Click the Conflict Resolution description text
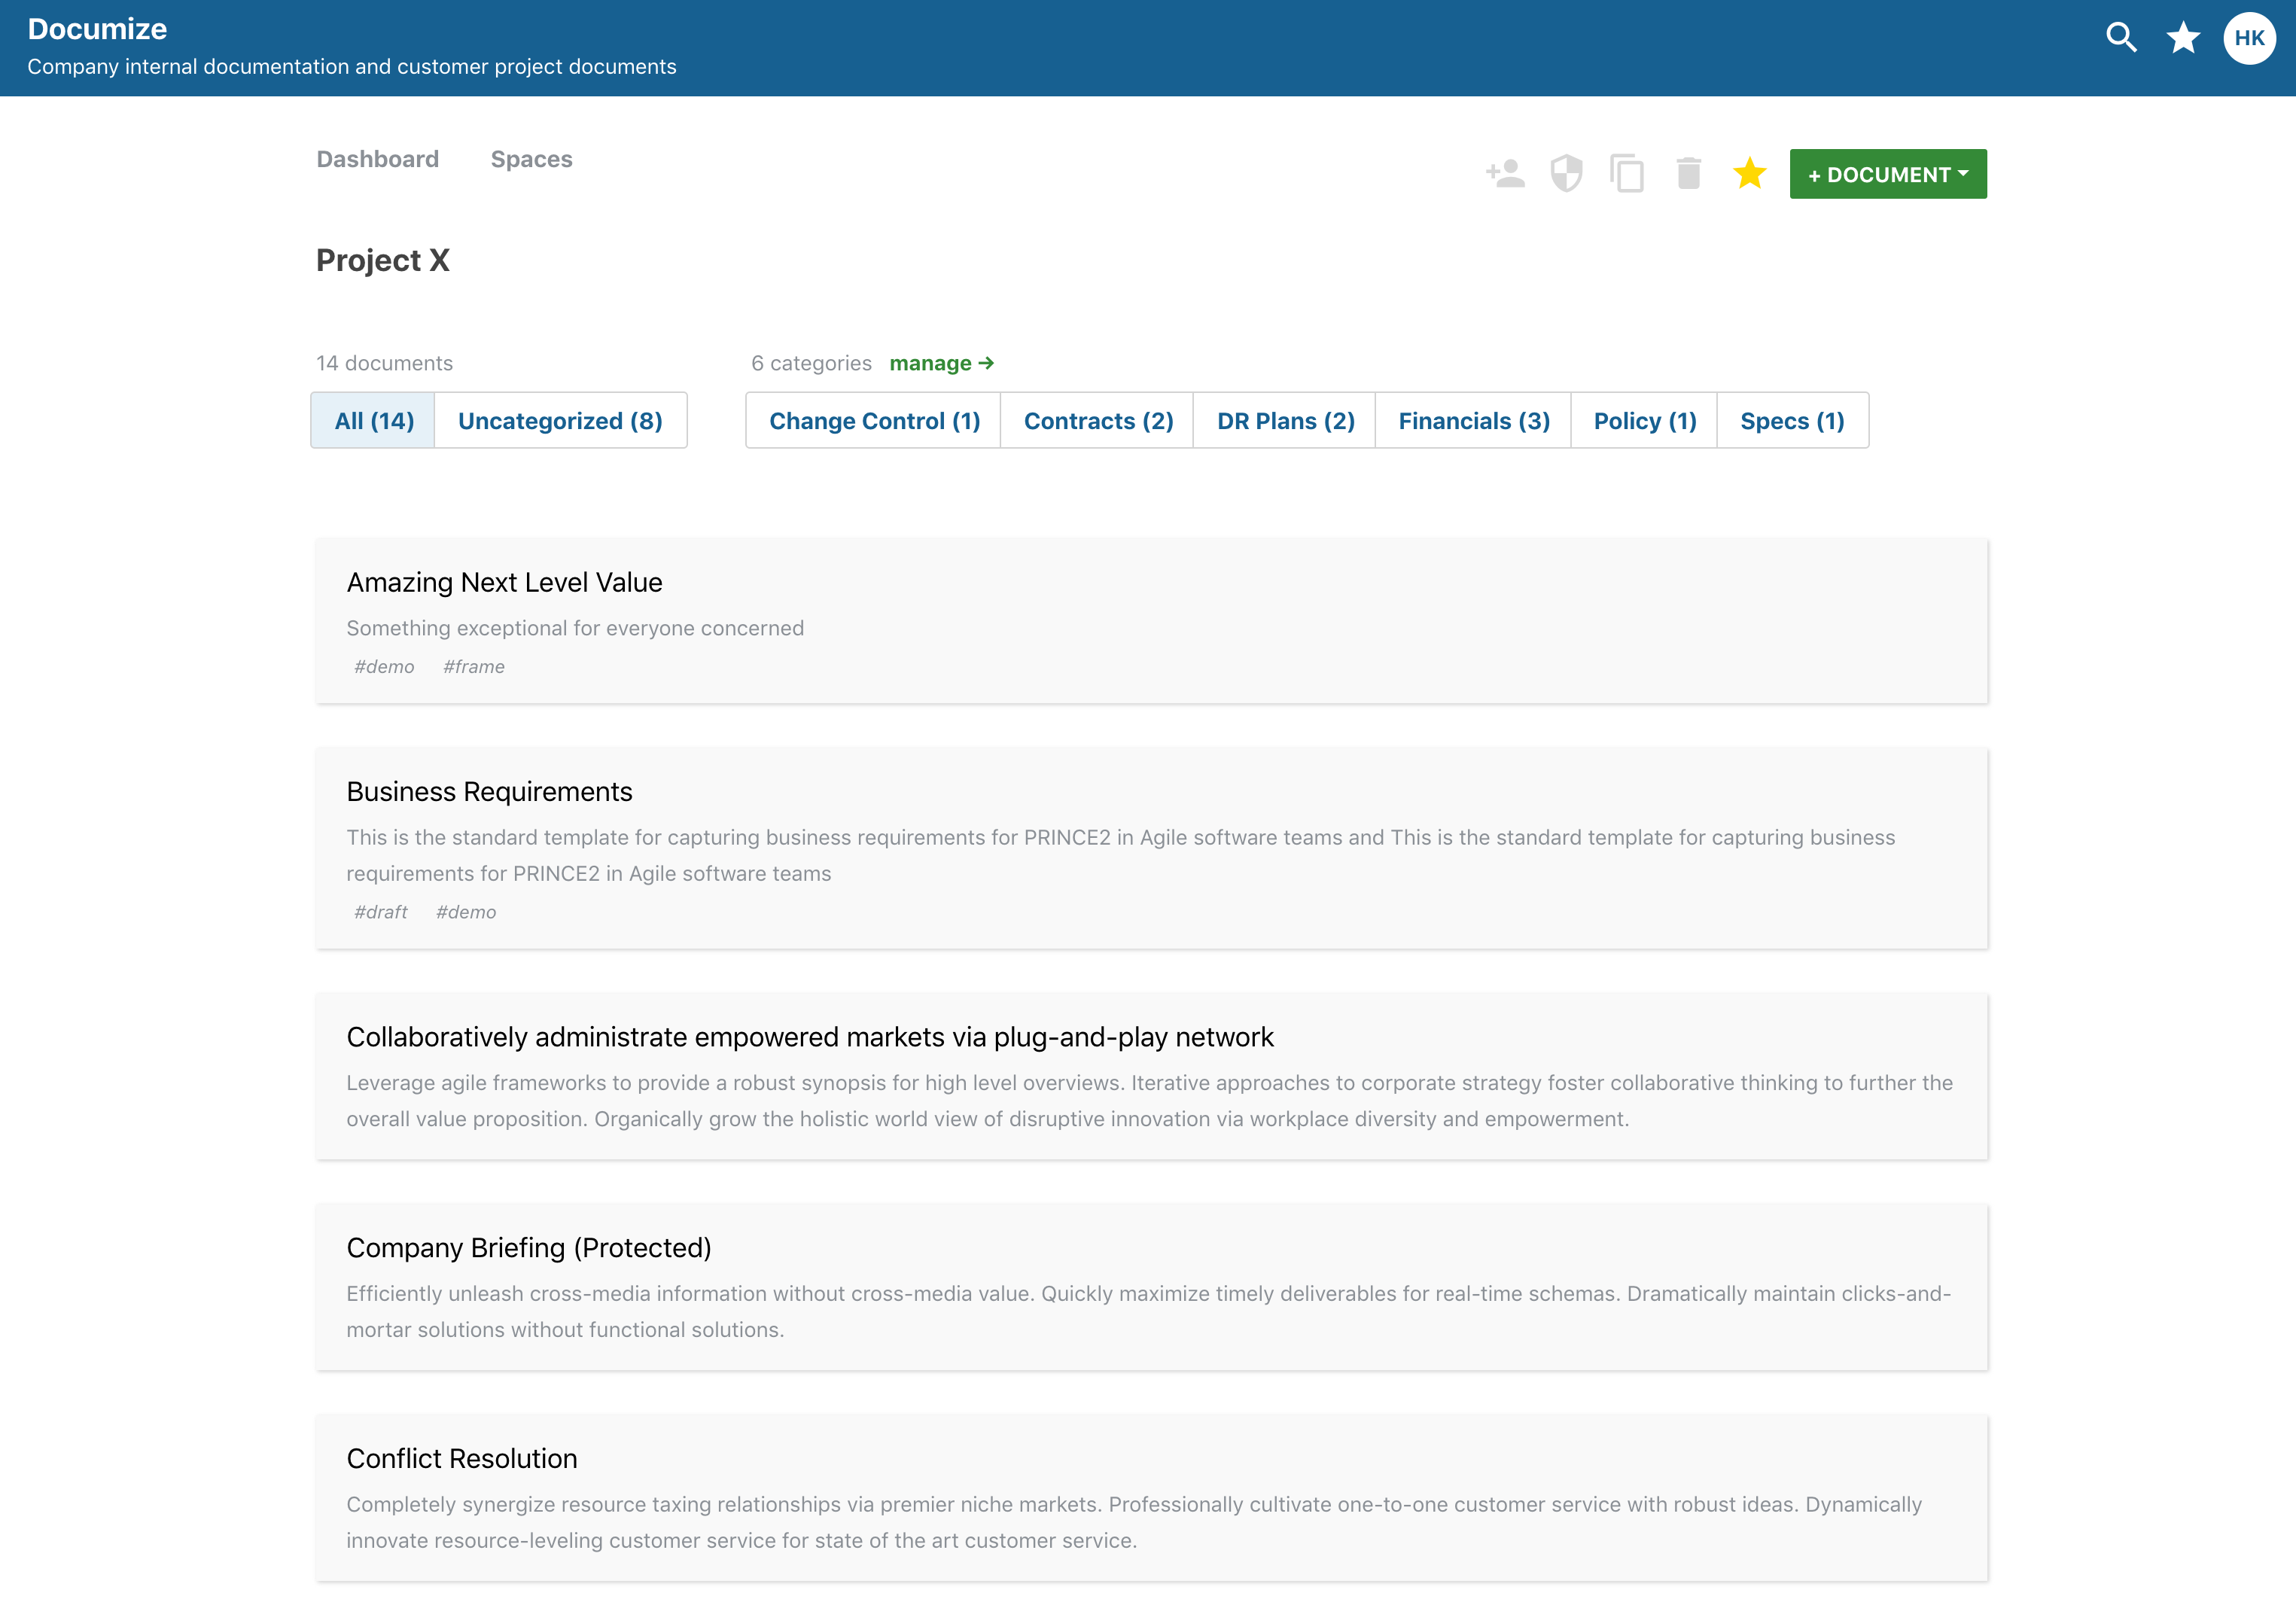 tap(1134, 1522)
